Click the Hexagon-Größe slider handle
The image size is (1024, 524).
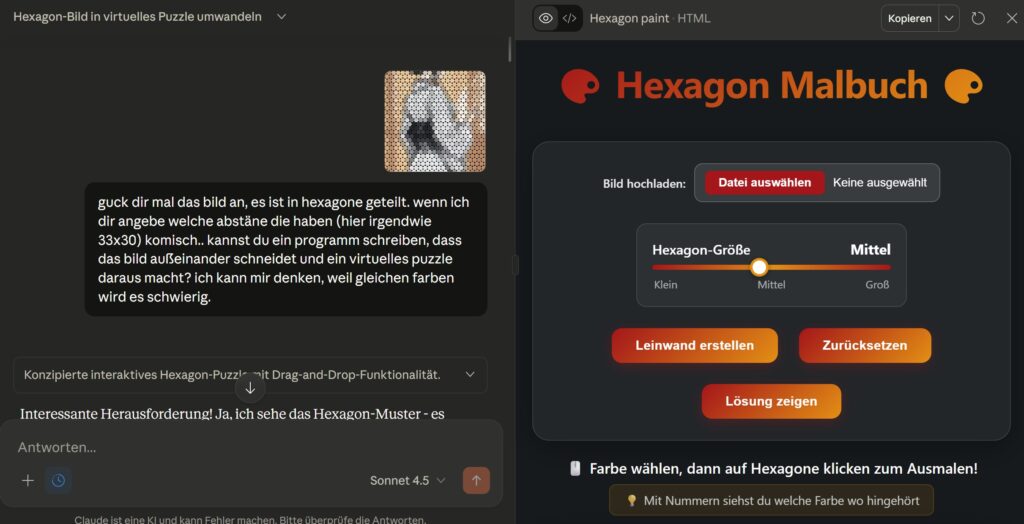pos(759,267)
